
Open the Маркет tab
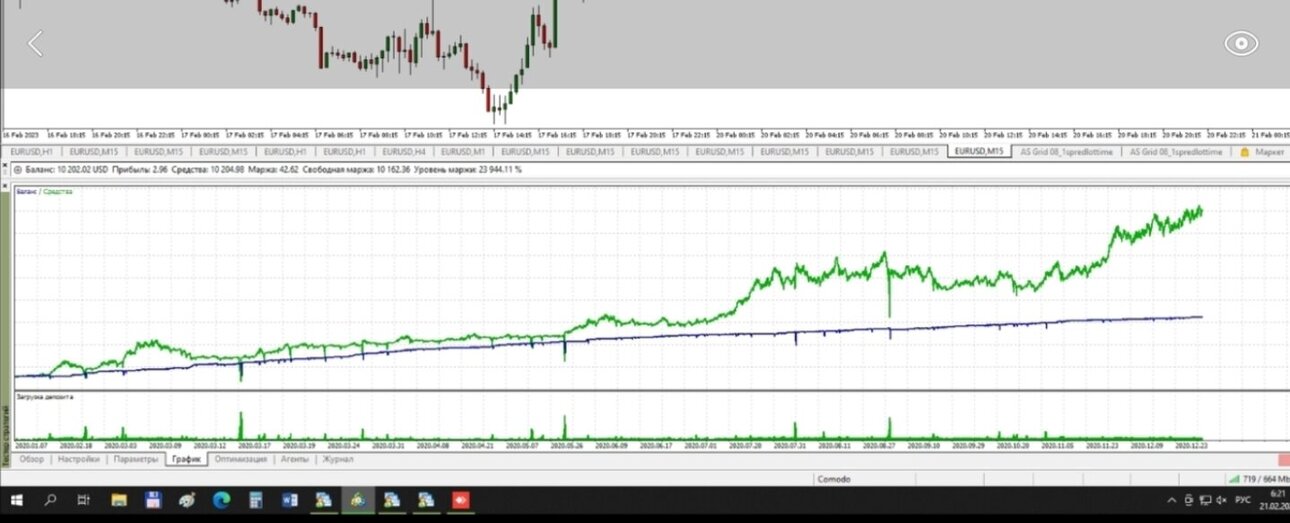click(1262, 152)
